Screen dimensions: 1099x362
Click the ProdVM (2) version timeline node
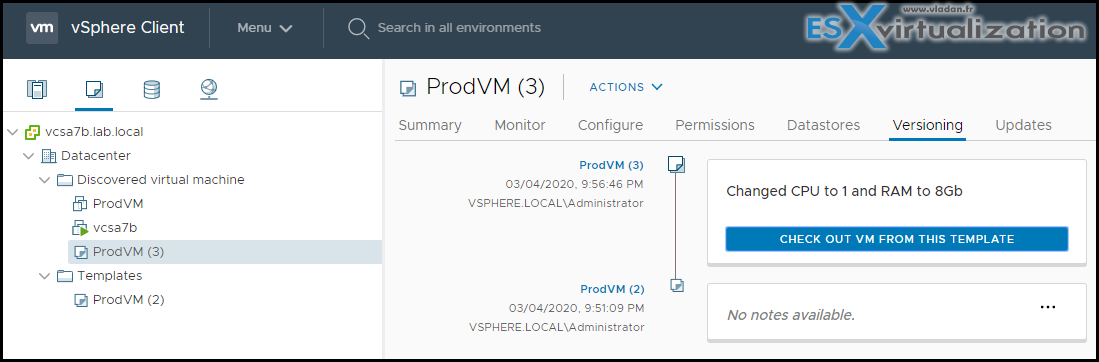[677, 285]
